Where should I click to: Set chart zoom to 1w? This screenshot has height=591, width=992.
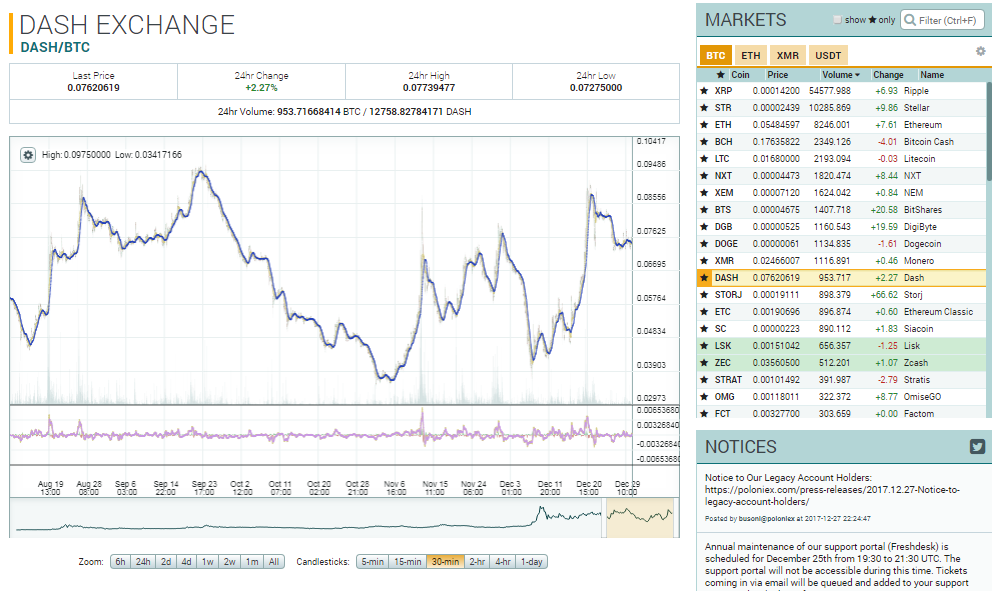click(x=208, y=562)
